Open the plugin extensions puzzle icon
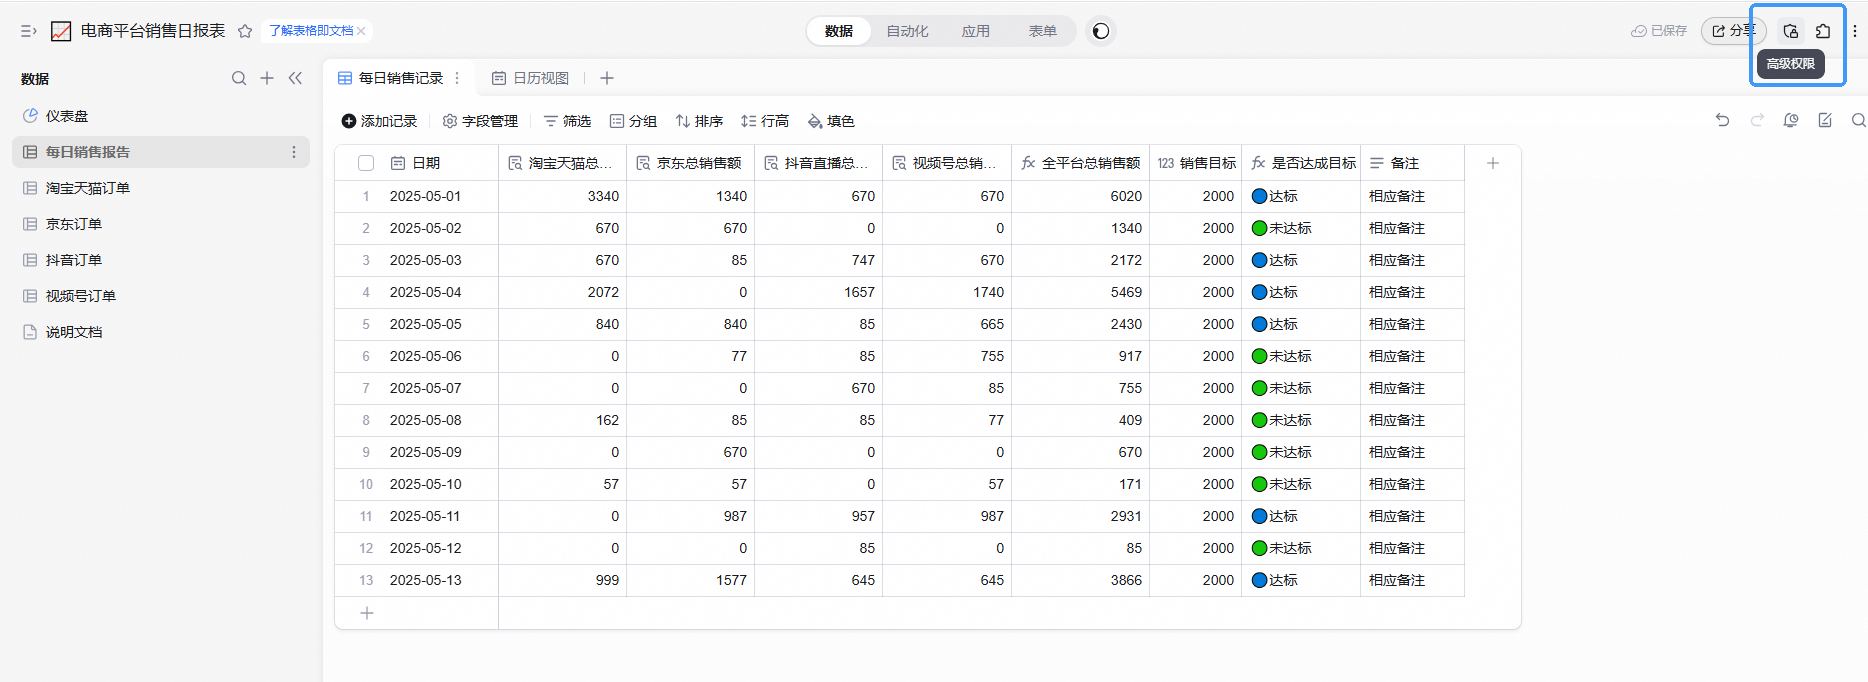Screen dimensions: 1868x682 (x=1823, y=31)
